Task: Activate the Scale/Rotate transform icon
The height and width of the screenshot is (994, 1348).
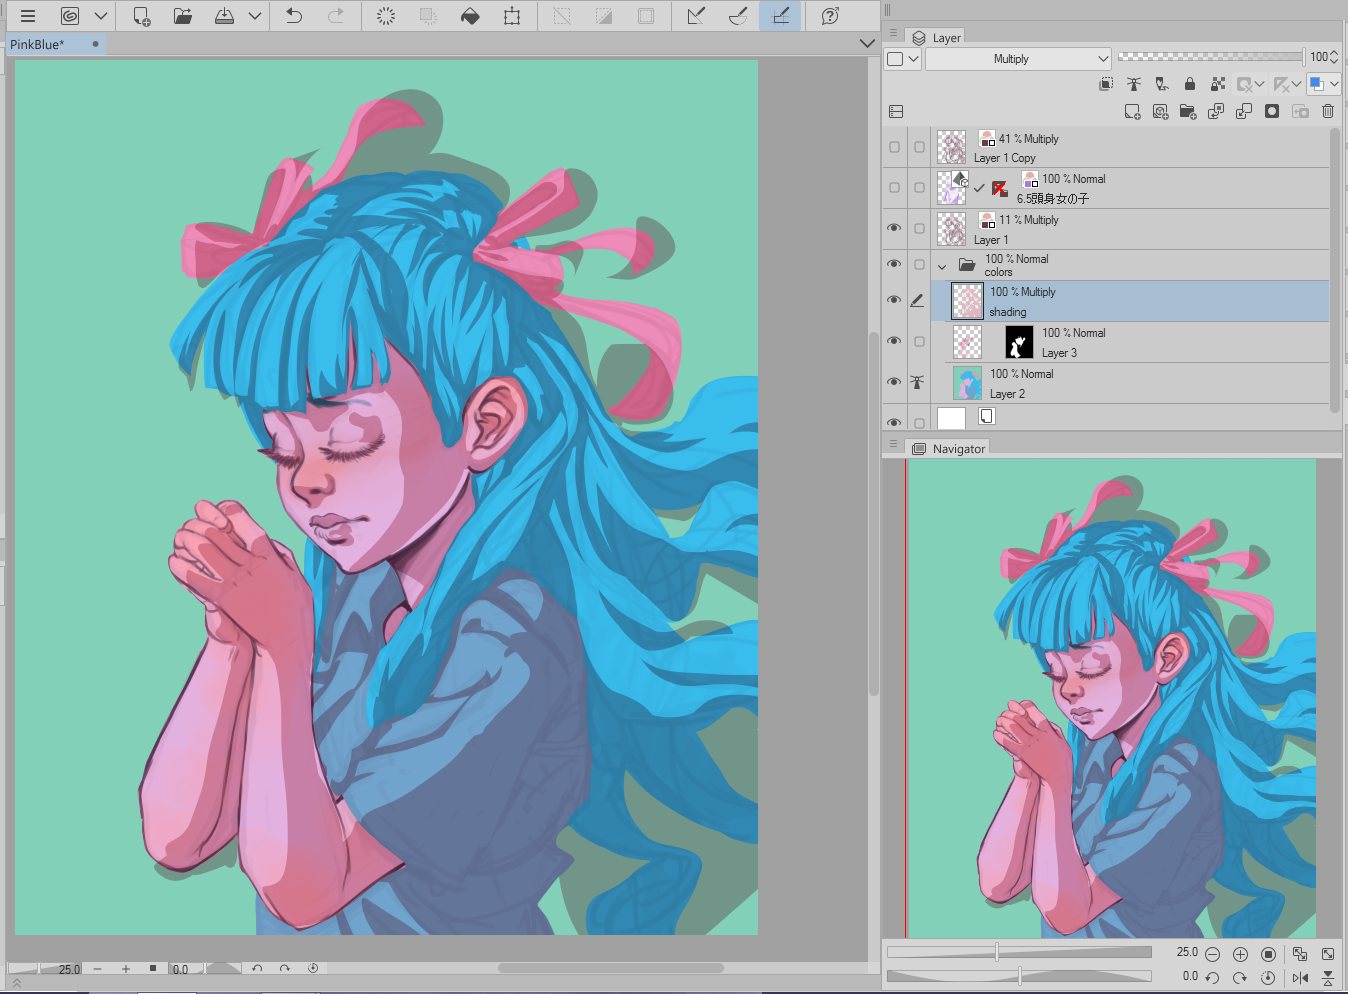Action: (x=512, y=16)
